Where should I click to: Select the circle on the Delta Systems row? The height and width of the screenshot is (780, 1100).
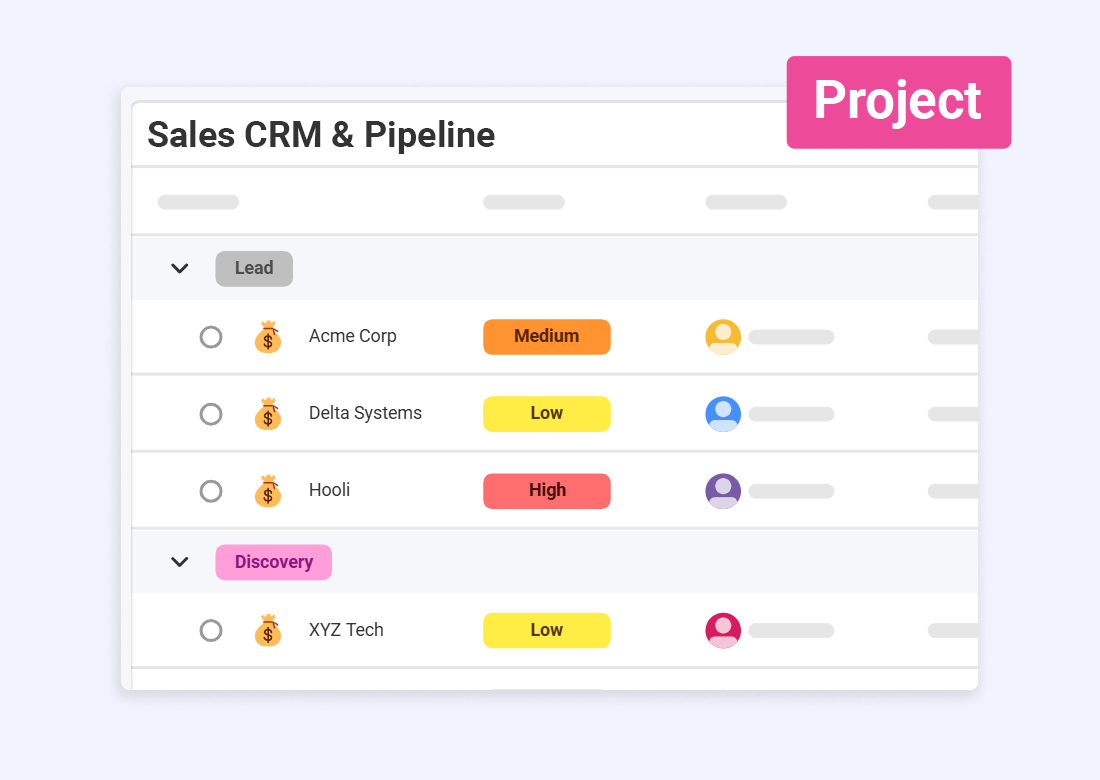[x=211, y=414]
